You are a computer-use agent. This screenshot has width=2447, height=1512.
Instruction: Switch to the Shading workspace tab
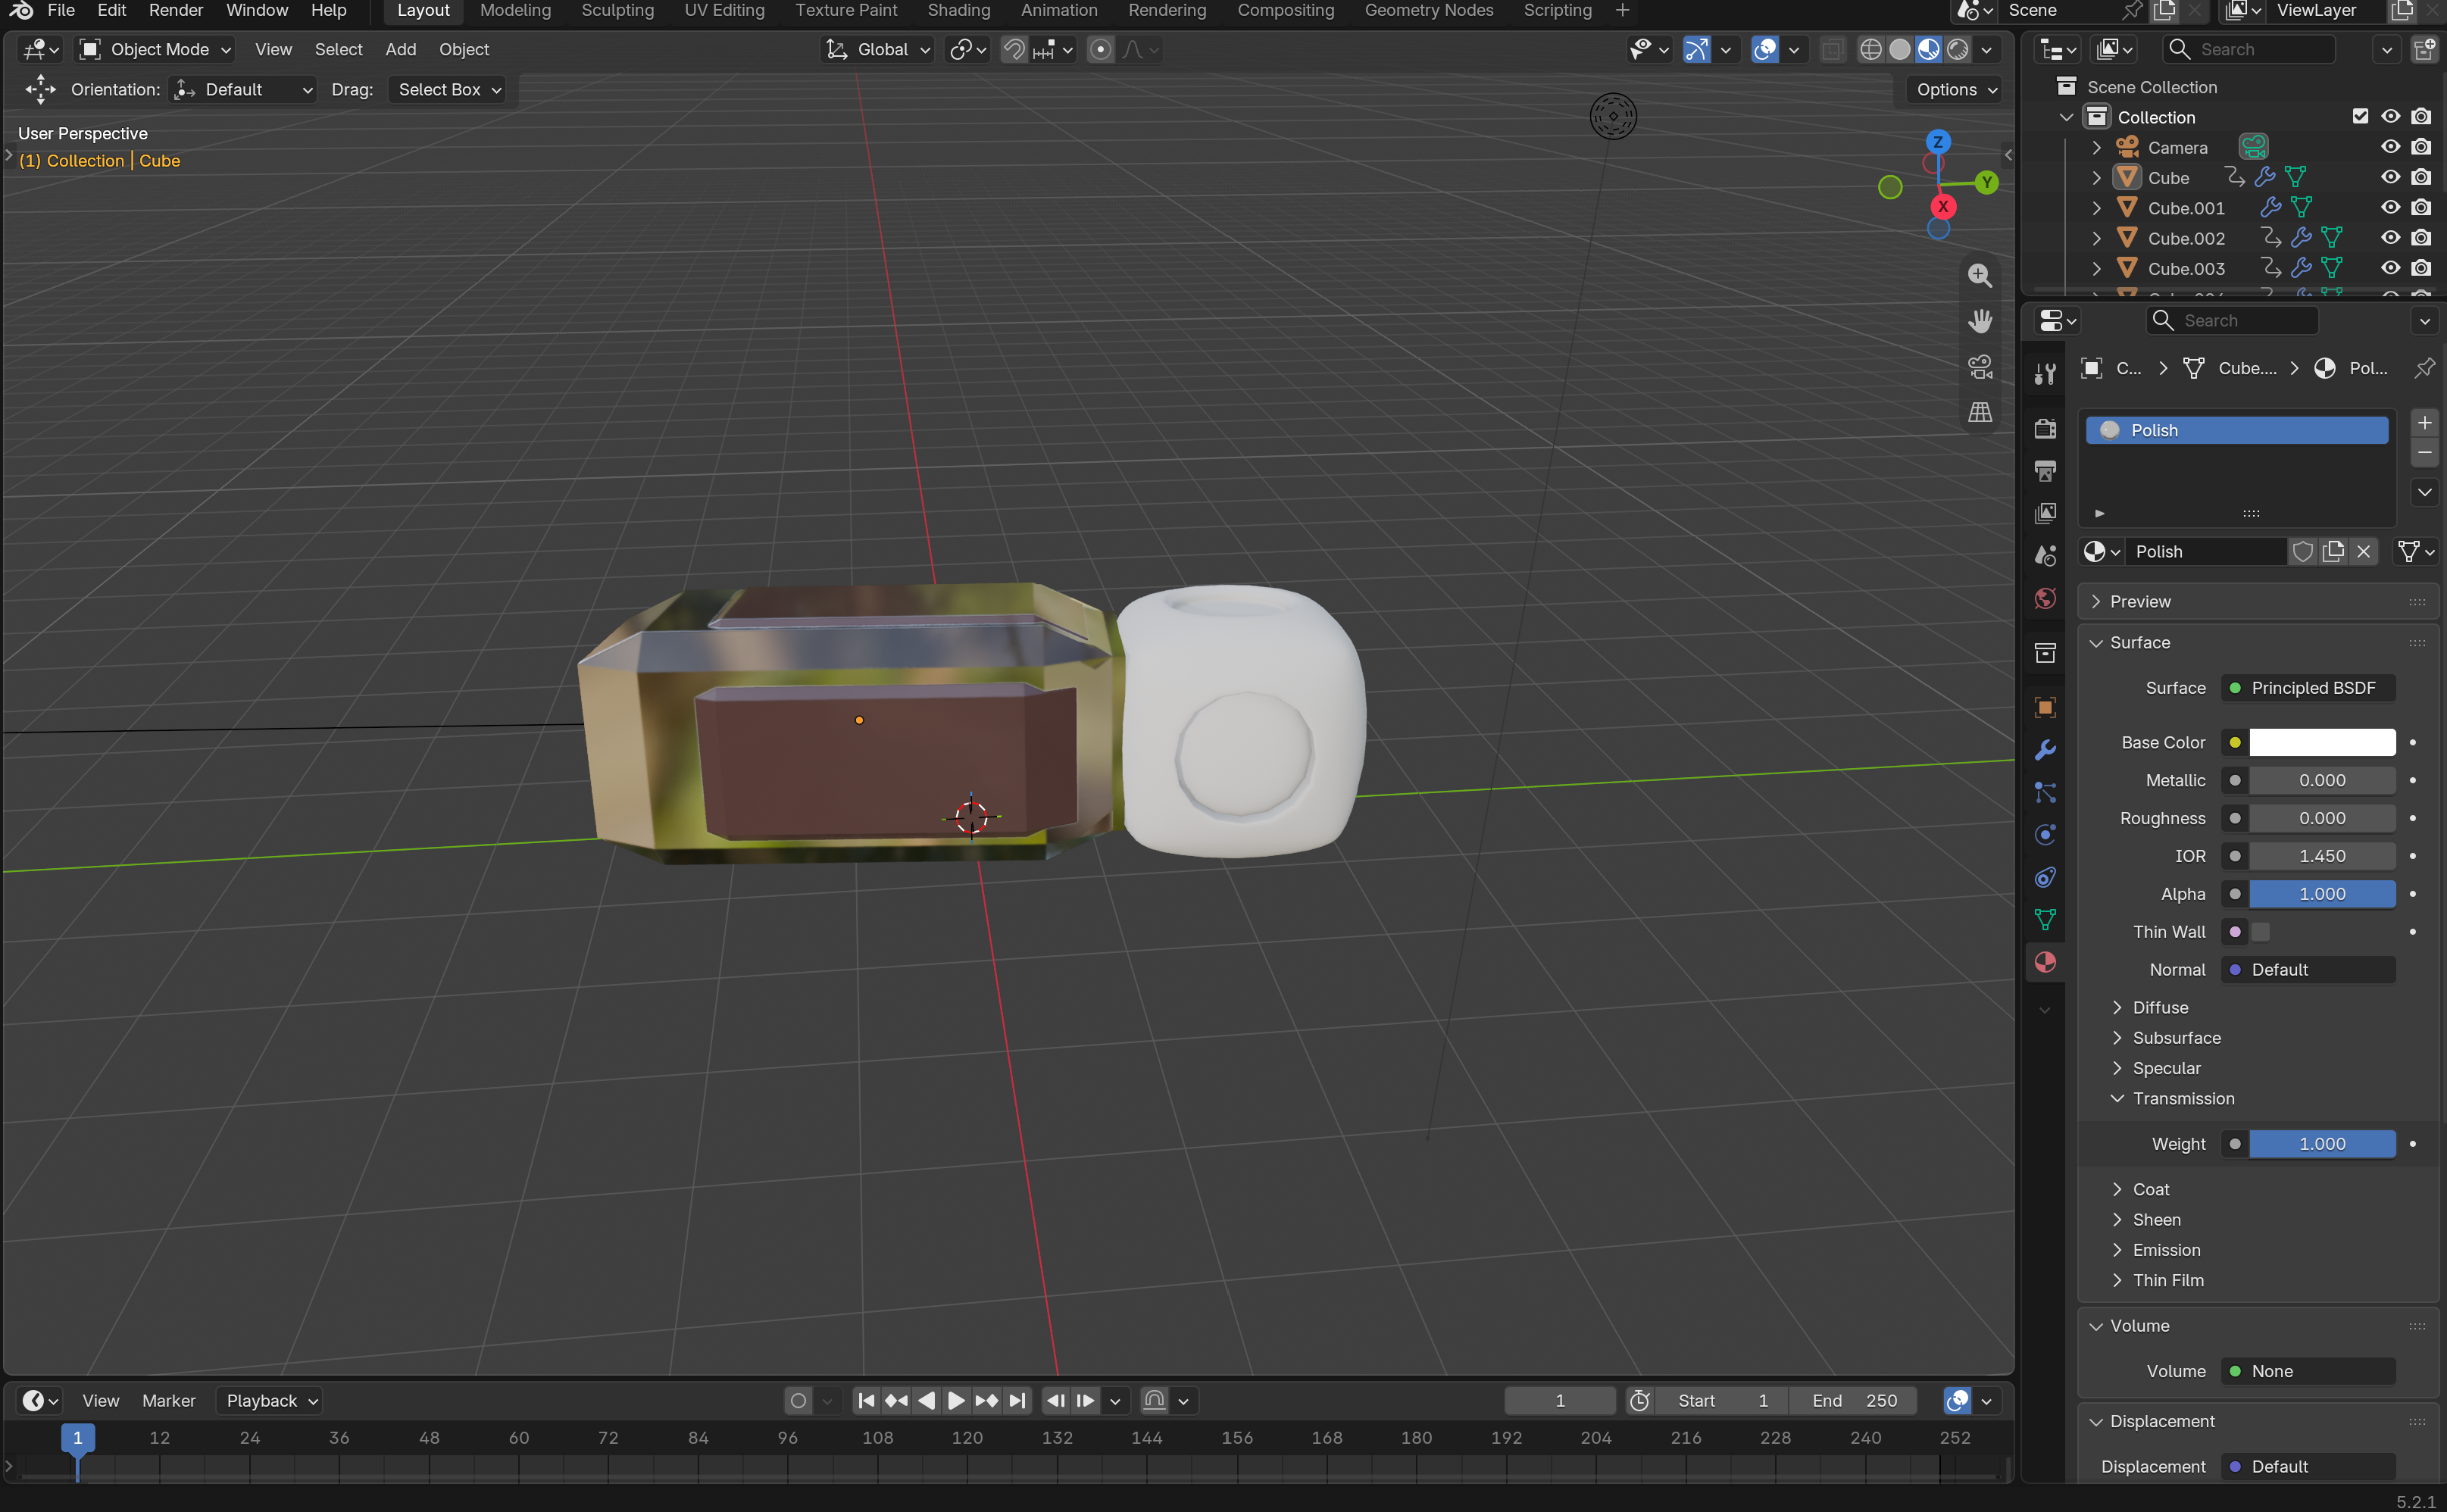[958, 11]
